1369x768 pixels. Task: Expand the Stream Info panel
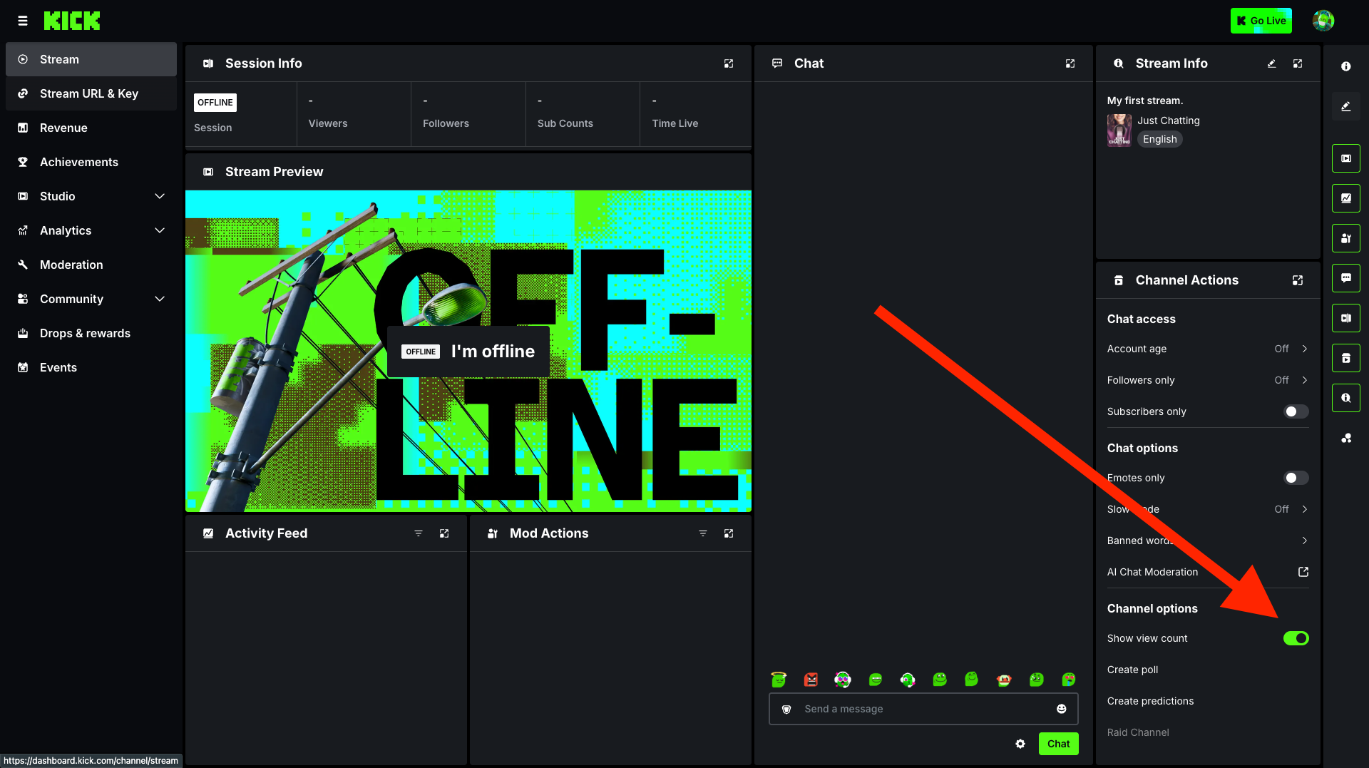pyautogui.click(x=1297, y=63)
